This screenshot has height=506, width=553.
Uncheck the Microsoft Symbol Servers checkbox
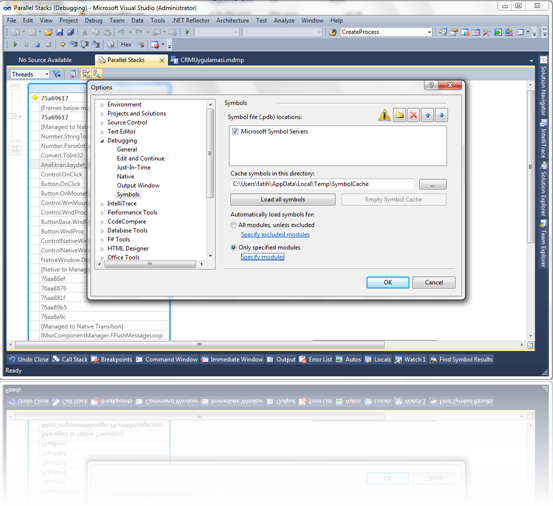235,132
